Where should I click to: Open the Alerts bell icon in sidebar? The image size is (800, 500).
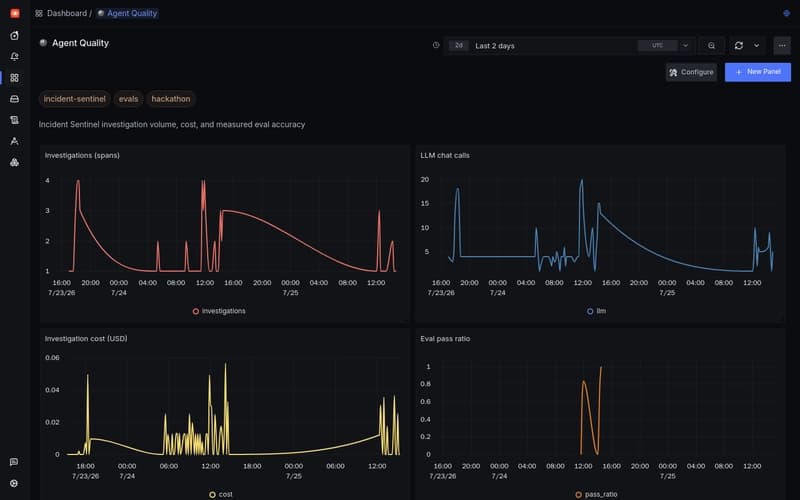point(15,57)
